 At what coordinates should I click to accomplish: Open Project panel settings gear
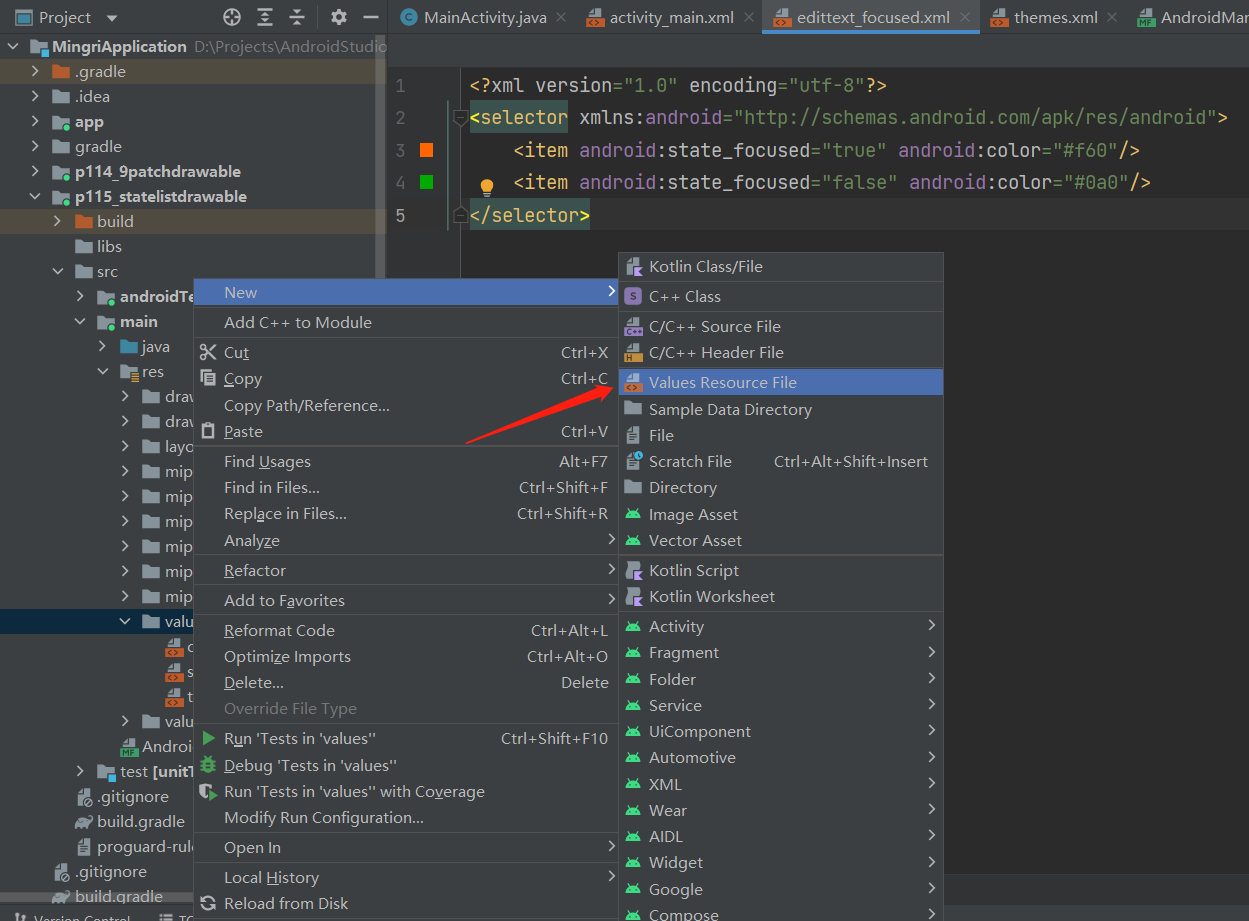[x=339, y=17]
